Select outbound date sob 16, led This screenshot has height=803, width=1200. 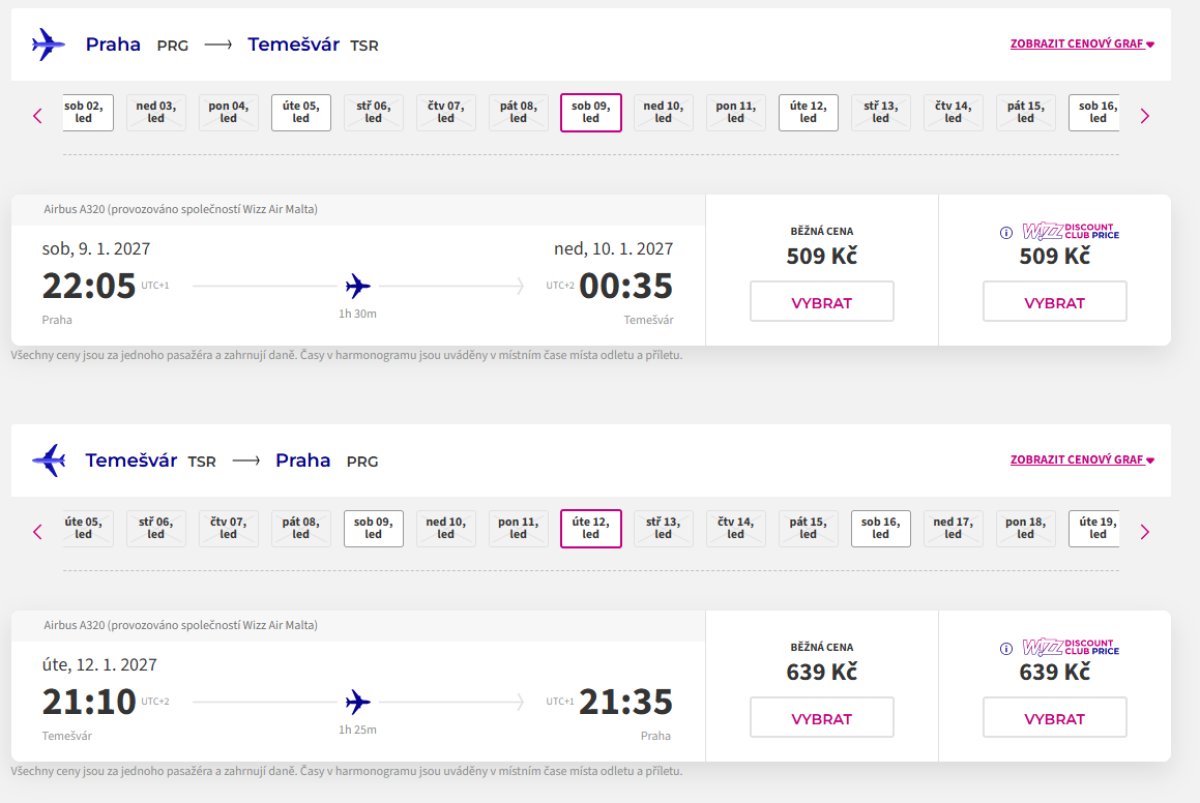[1097, 112]
